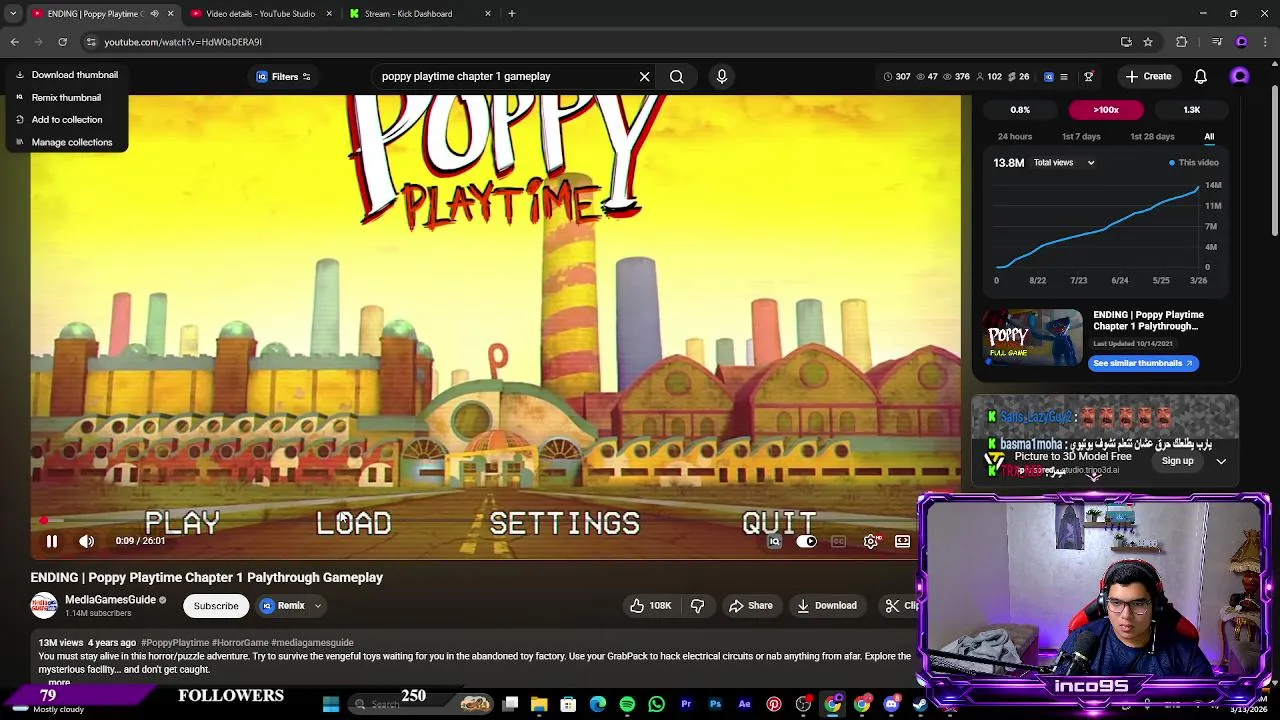Switch stats to 1st 28 days tab
The height and width of the screenshot is (720, 1280).
[1152, 136]
